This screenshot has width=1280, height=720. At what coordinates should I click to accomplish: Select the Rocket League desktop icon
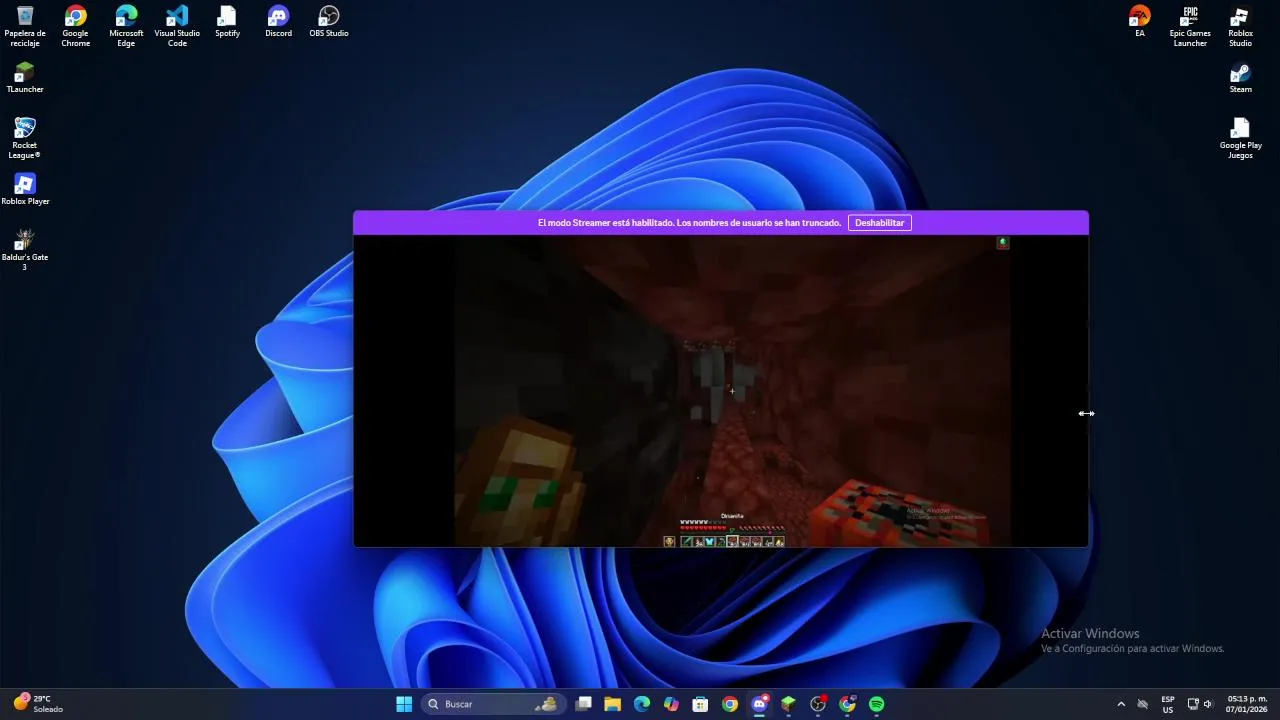[25, 138]
